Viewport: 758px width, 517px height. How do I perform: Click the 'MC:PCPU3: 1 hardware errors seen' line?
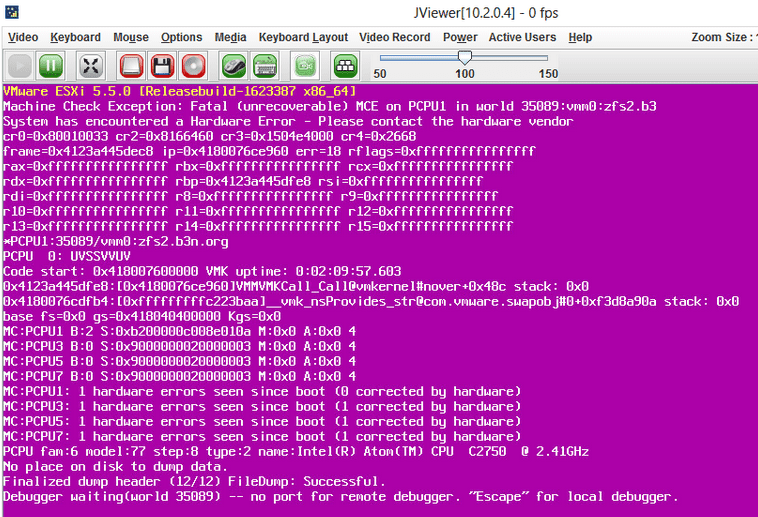[262, 406]
